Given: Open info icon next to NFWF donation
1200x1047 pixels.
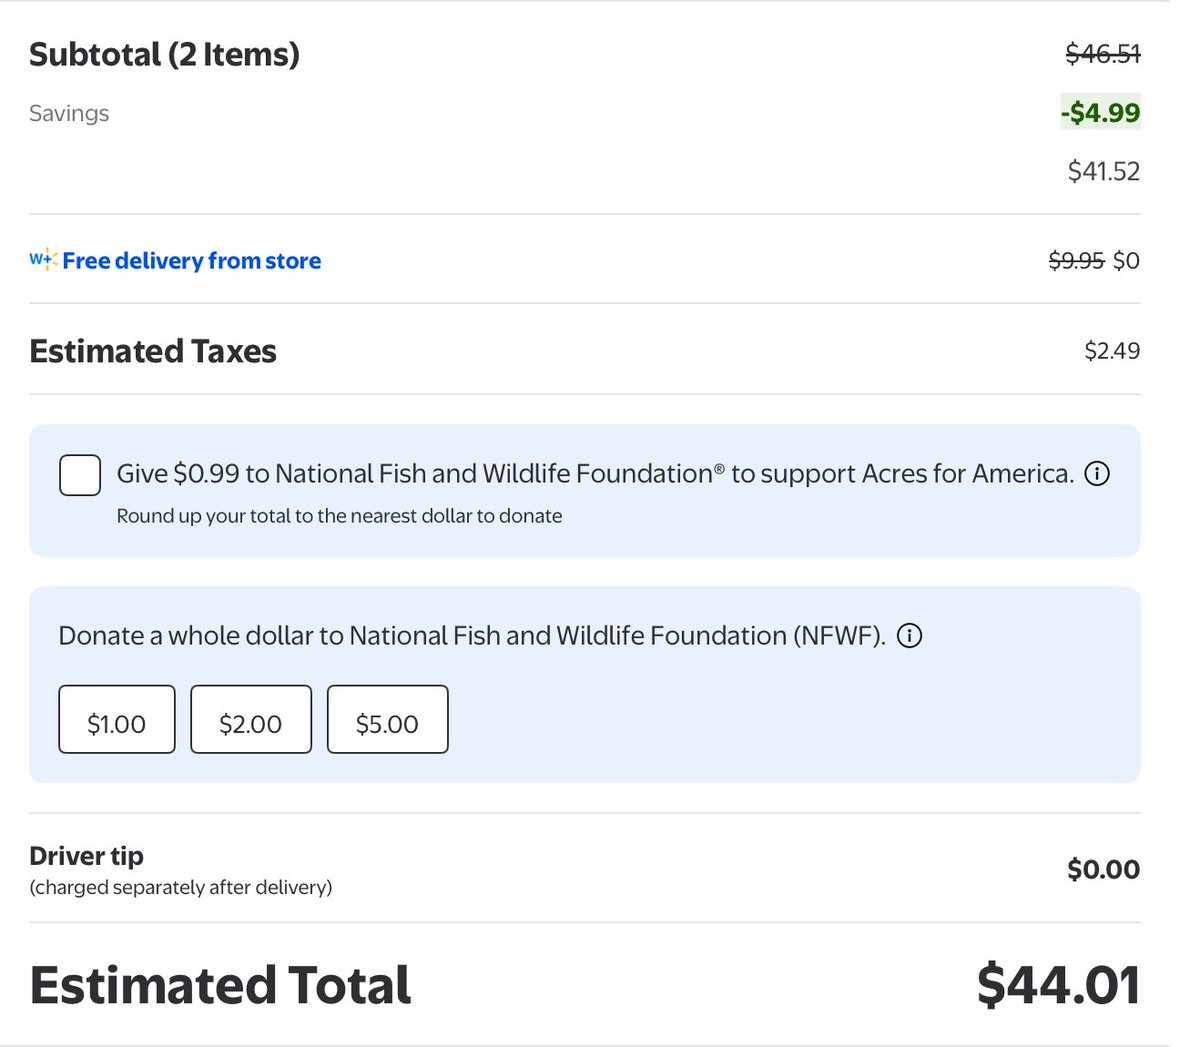Looking at the screenshot, I should [x=909, y=636].
